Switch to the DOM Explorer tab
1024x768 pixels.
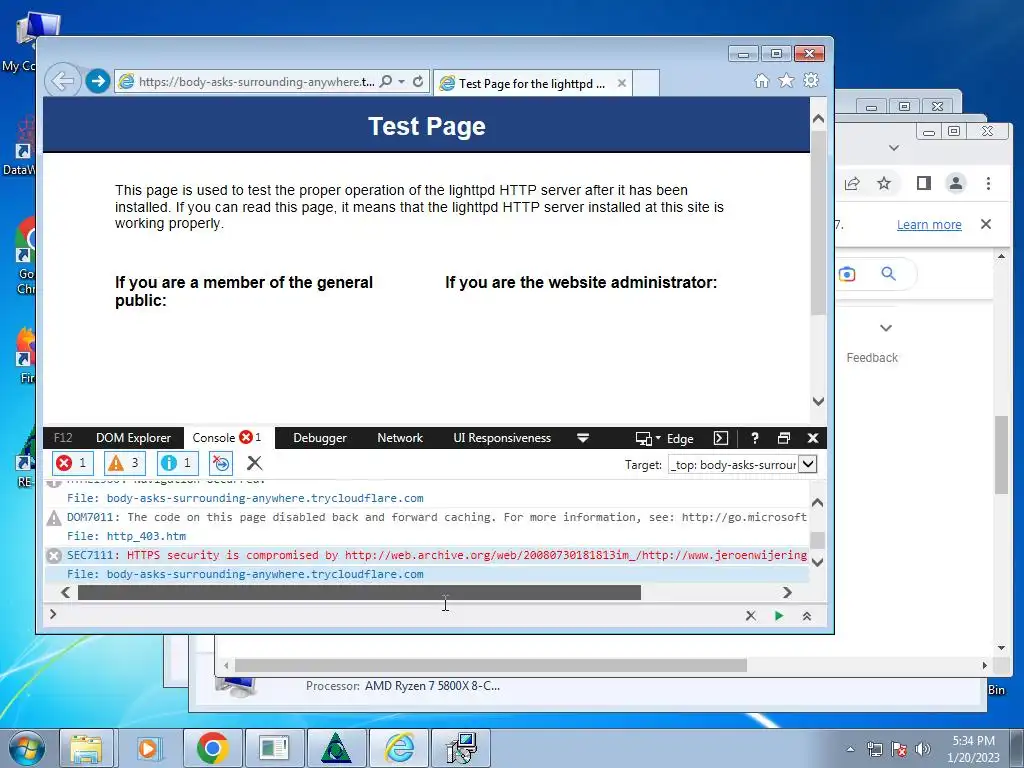133,438
